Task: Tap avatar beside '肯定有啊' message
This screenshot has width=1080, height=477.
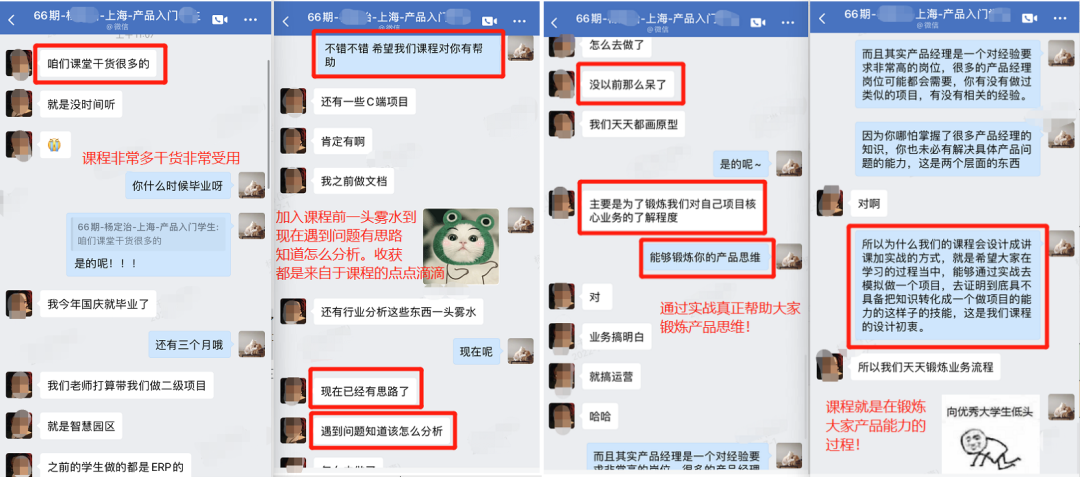Action: tap(293, 142)
